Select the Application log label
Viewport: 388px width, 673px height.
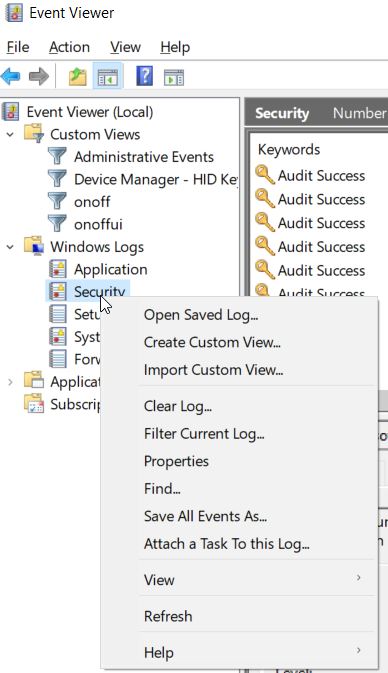[111, 270]
